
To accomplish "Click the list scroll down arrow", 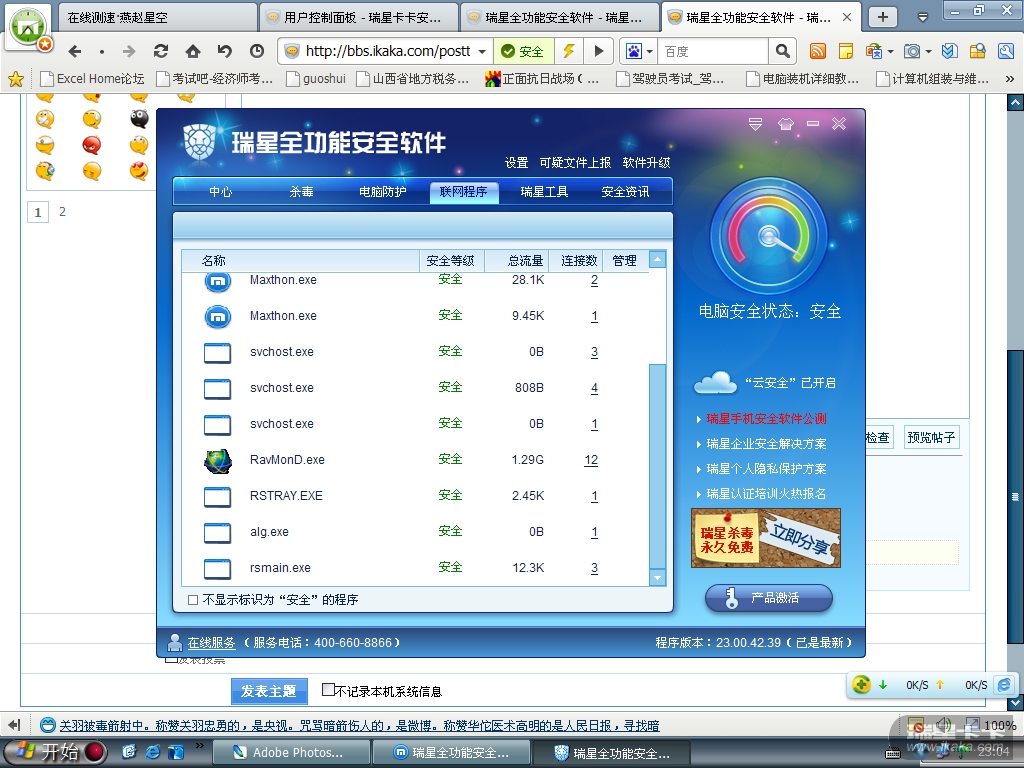I will point(657,577).
